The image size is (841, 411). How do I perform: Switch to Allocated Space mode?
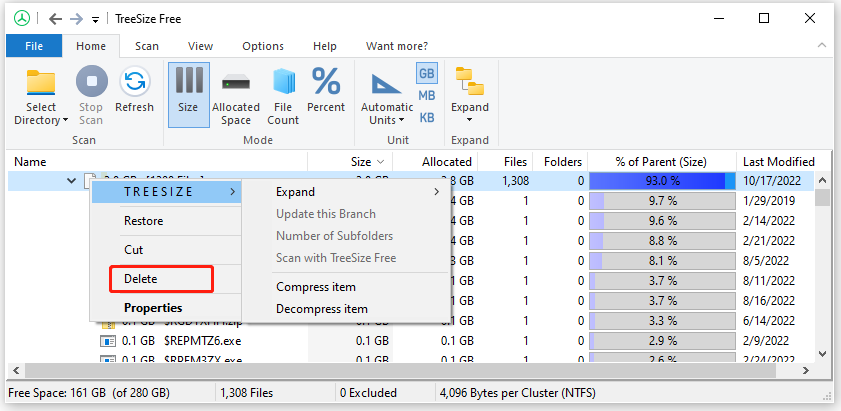236,94
